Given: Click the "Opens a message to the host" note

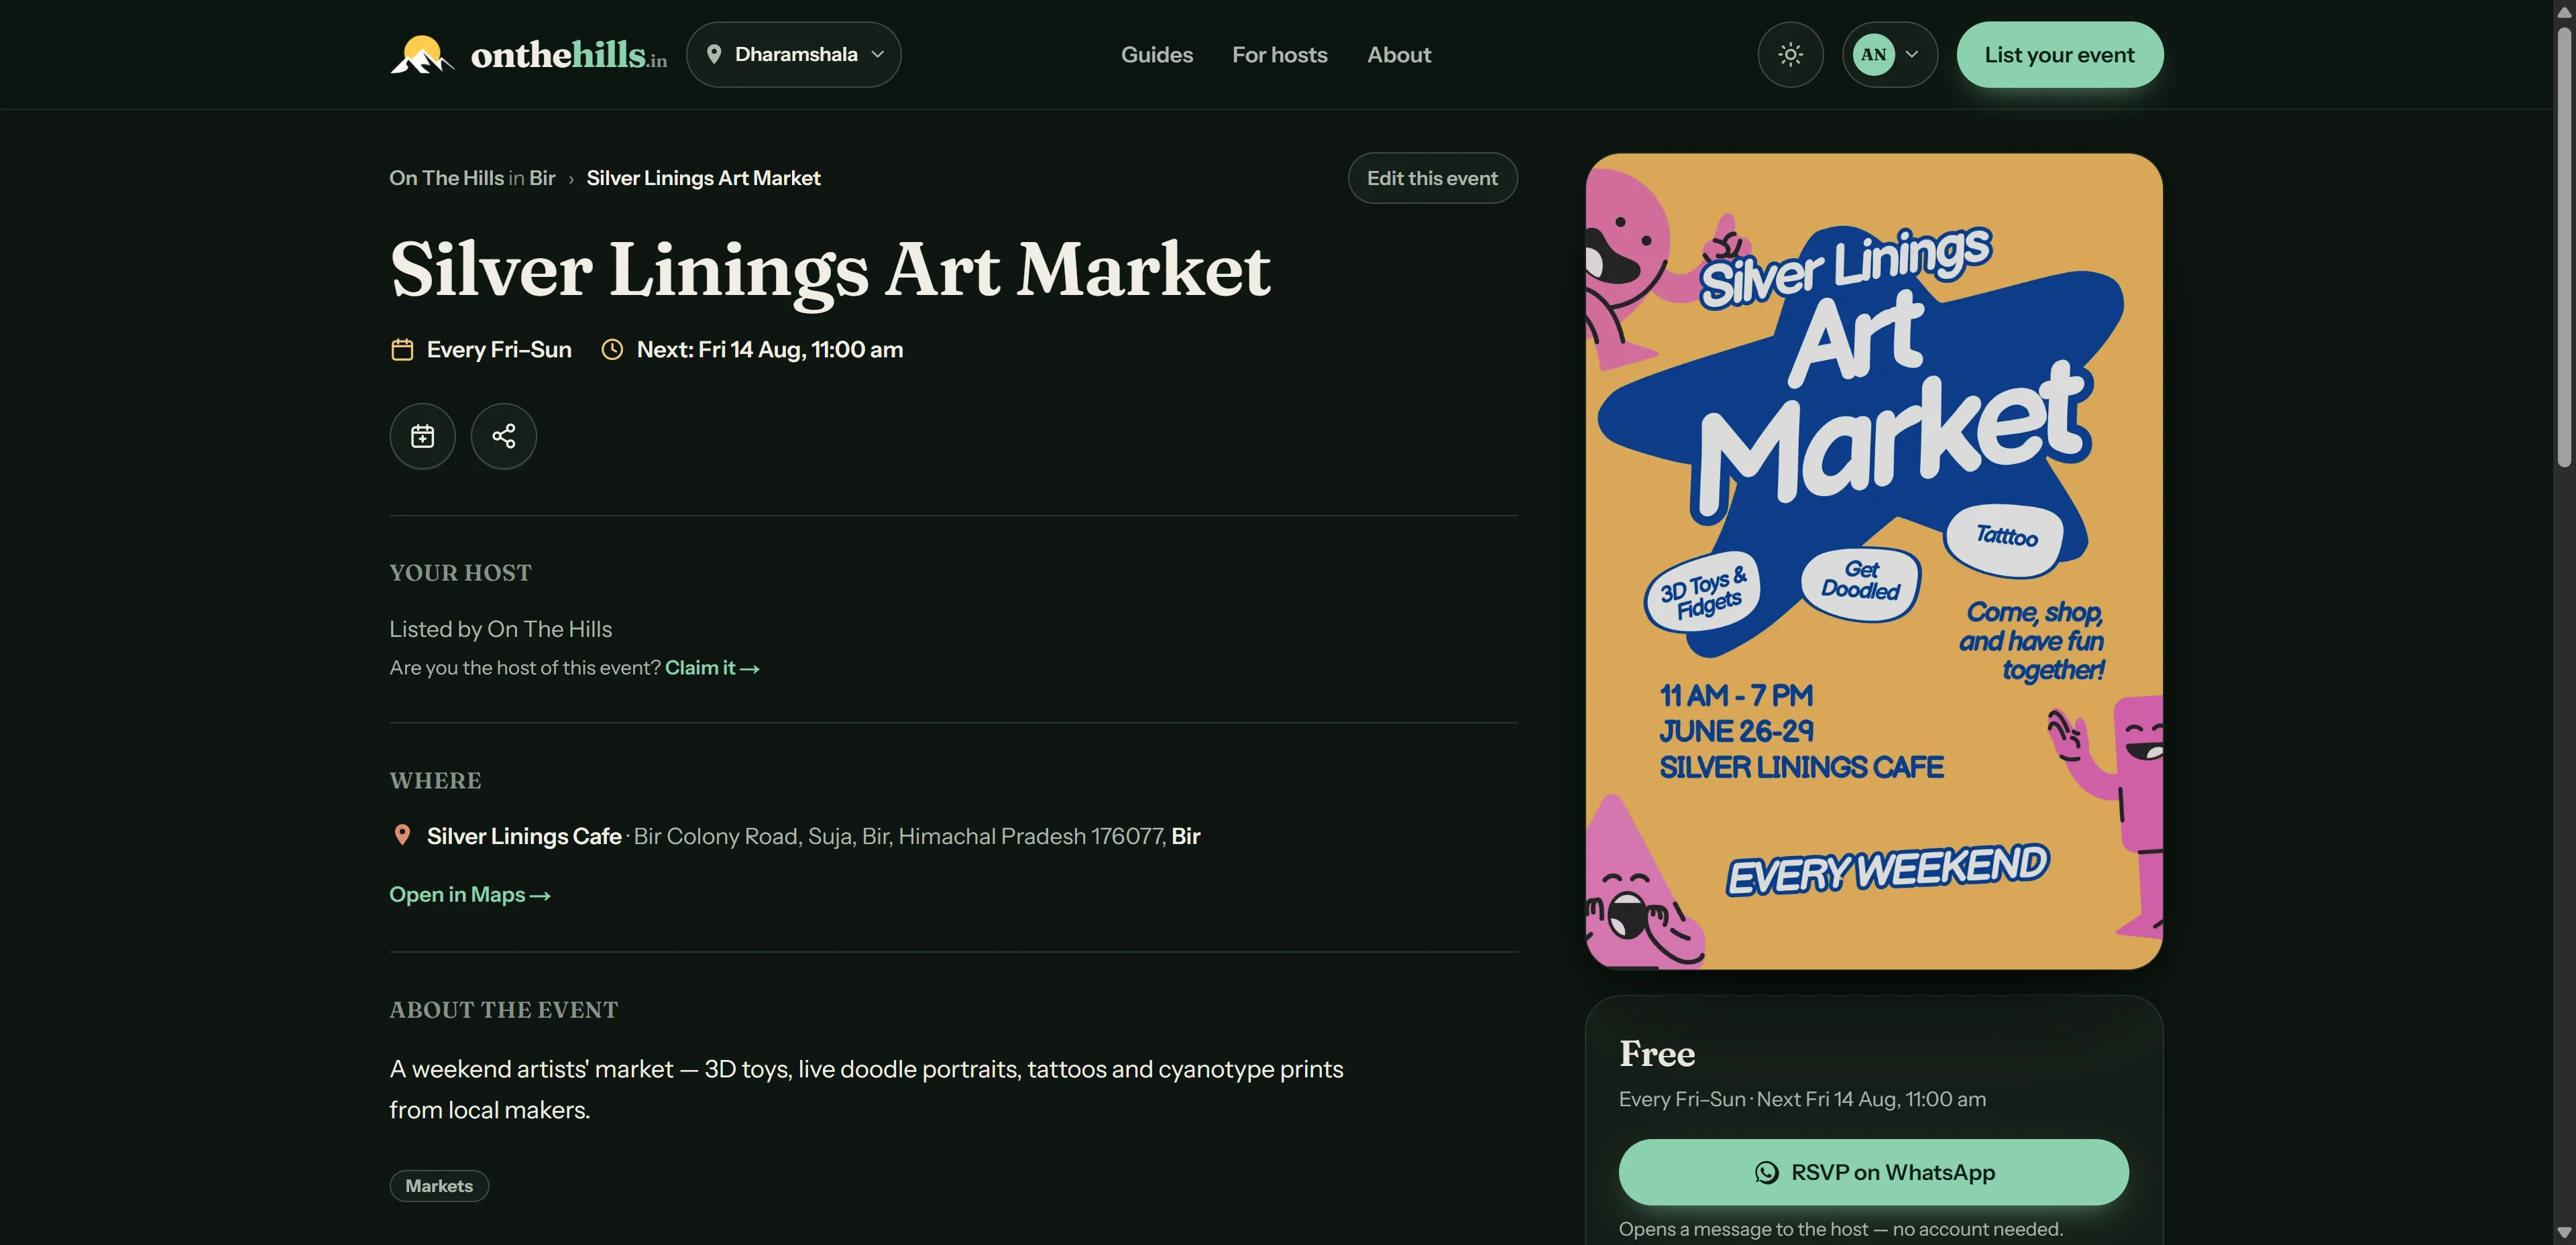Looking at the screenshot, I should click(x=1841, y=1229).
